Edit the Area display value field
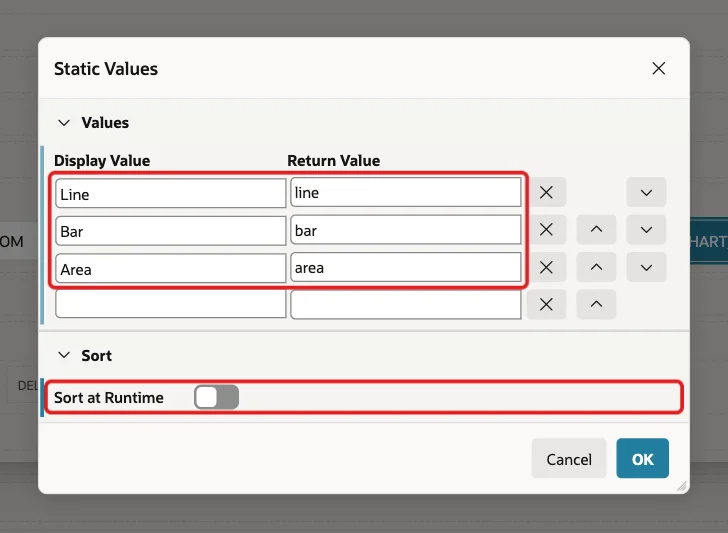 pyautogui.click(x=170, y=268)
